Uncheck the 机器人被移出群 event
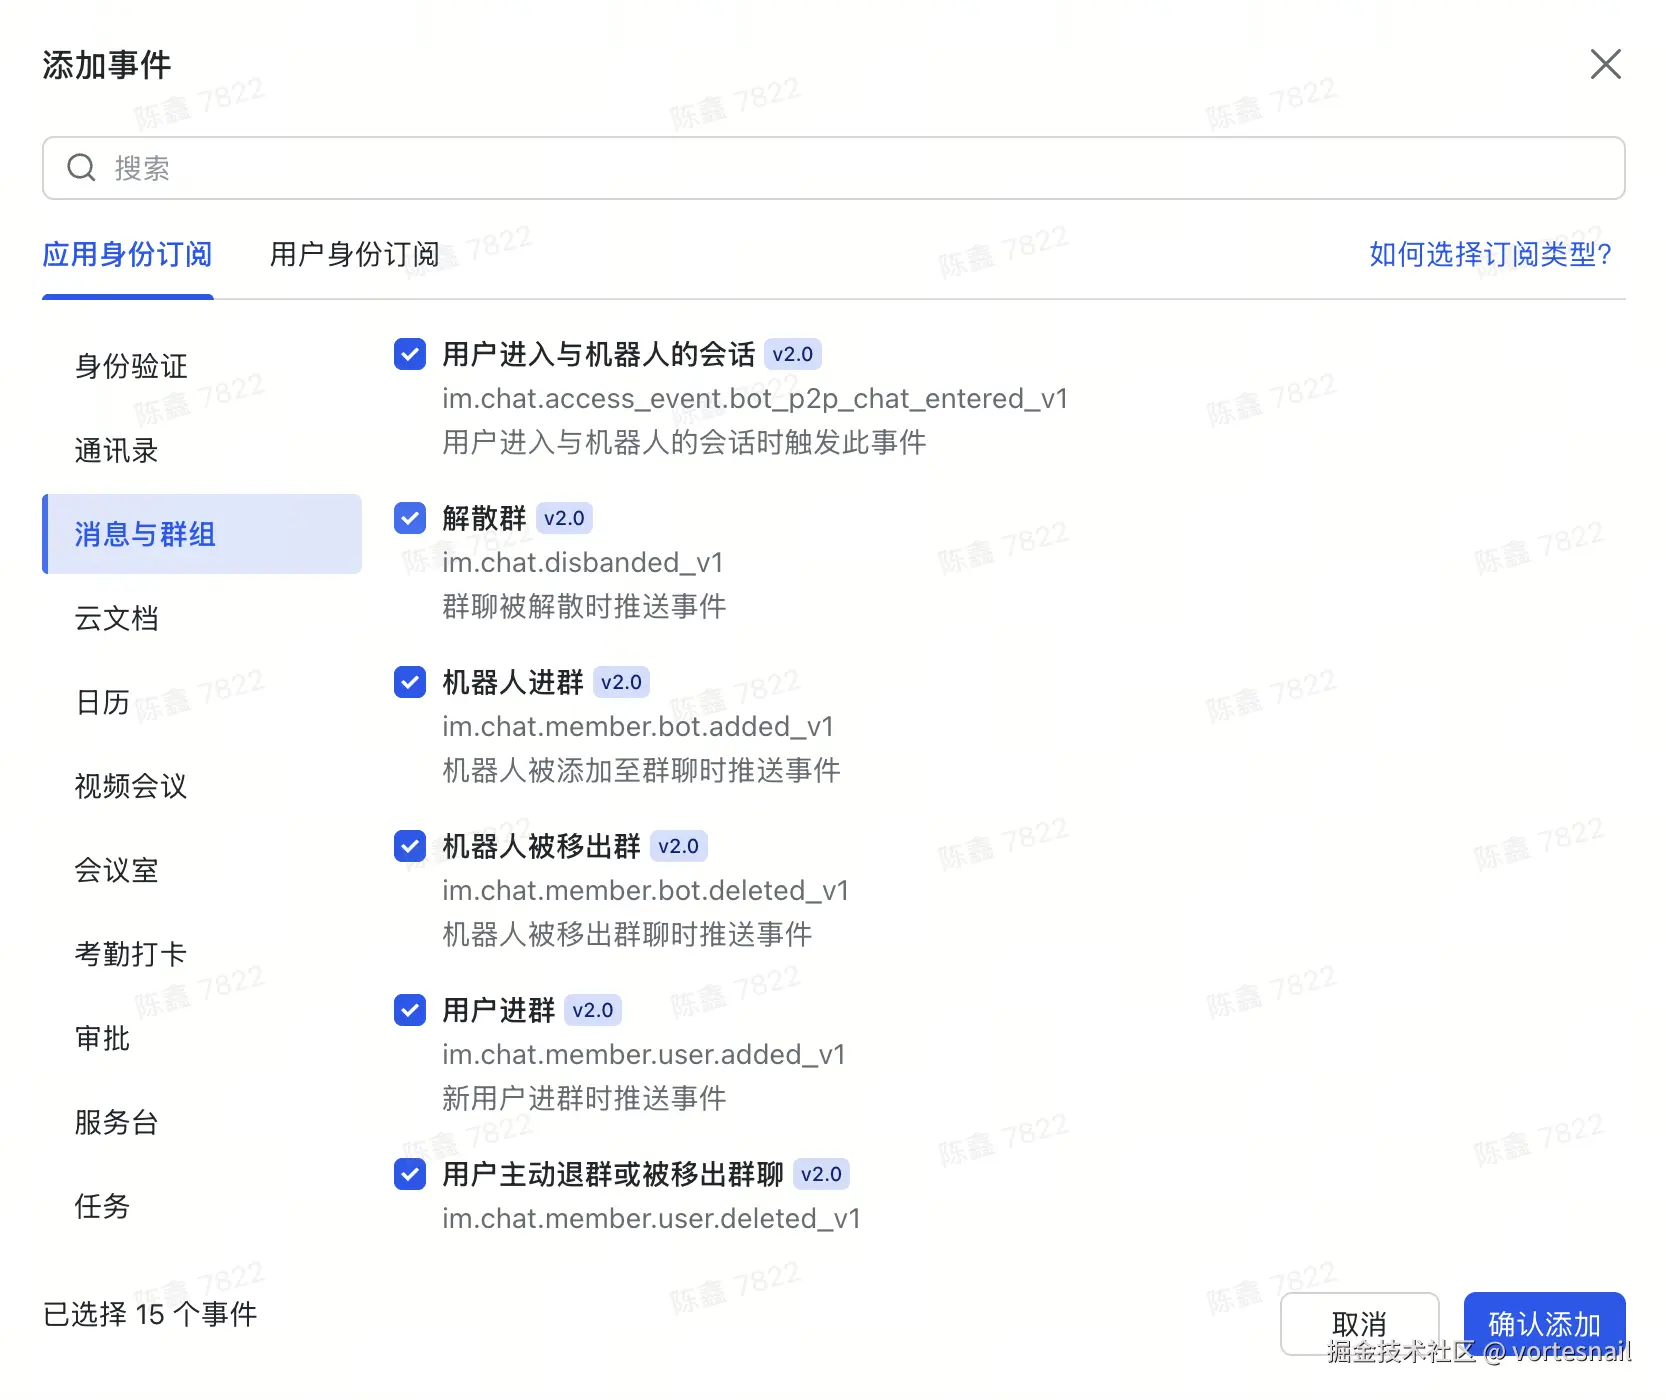Image resolution: width=1666 pixels, height=1400 pixels. click(409, 846)
